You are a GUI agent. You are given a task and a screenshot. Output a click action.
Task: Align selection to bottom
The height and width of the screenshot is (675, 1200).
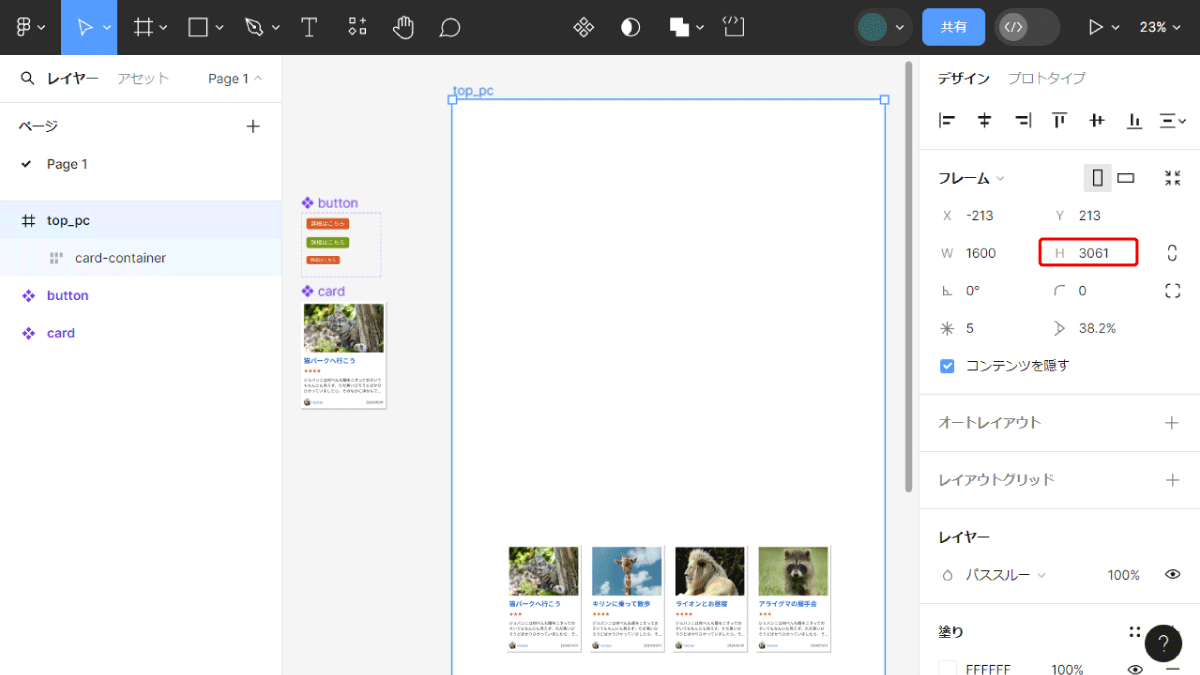click(x=1134, y=121)
